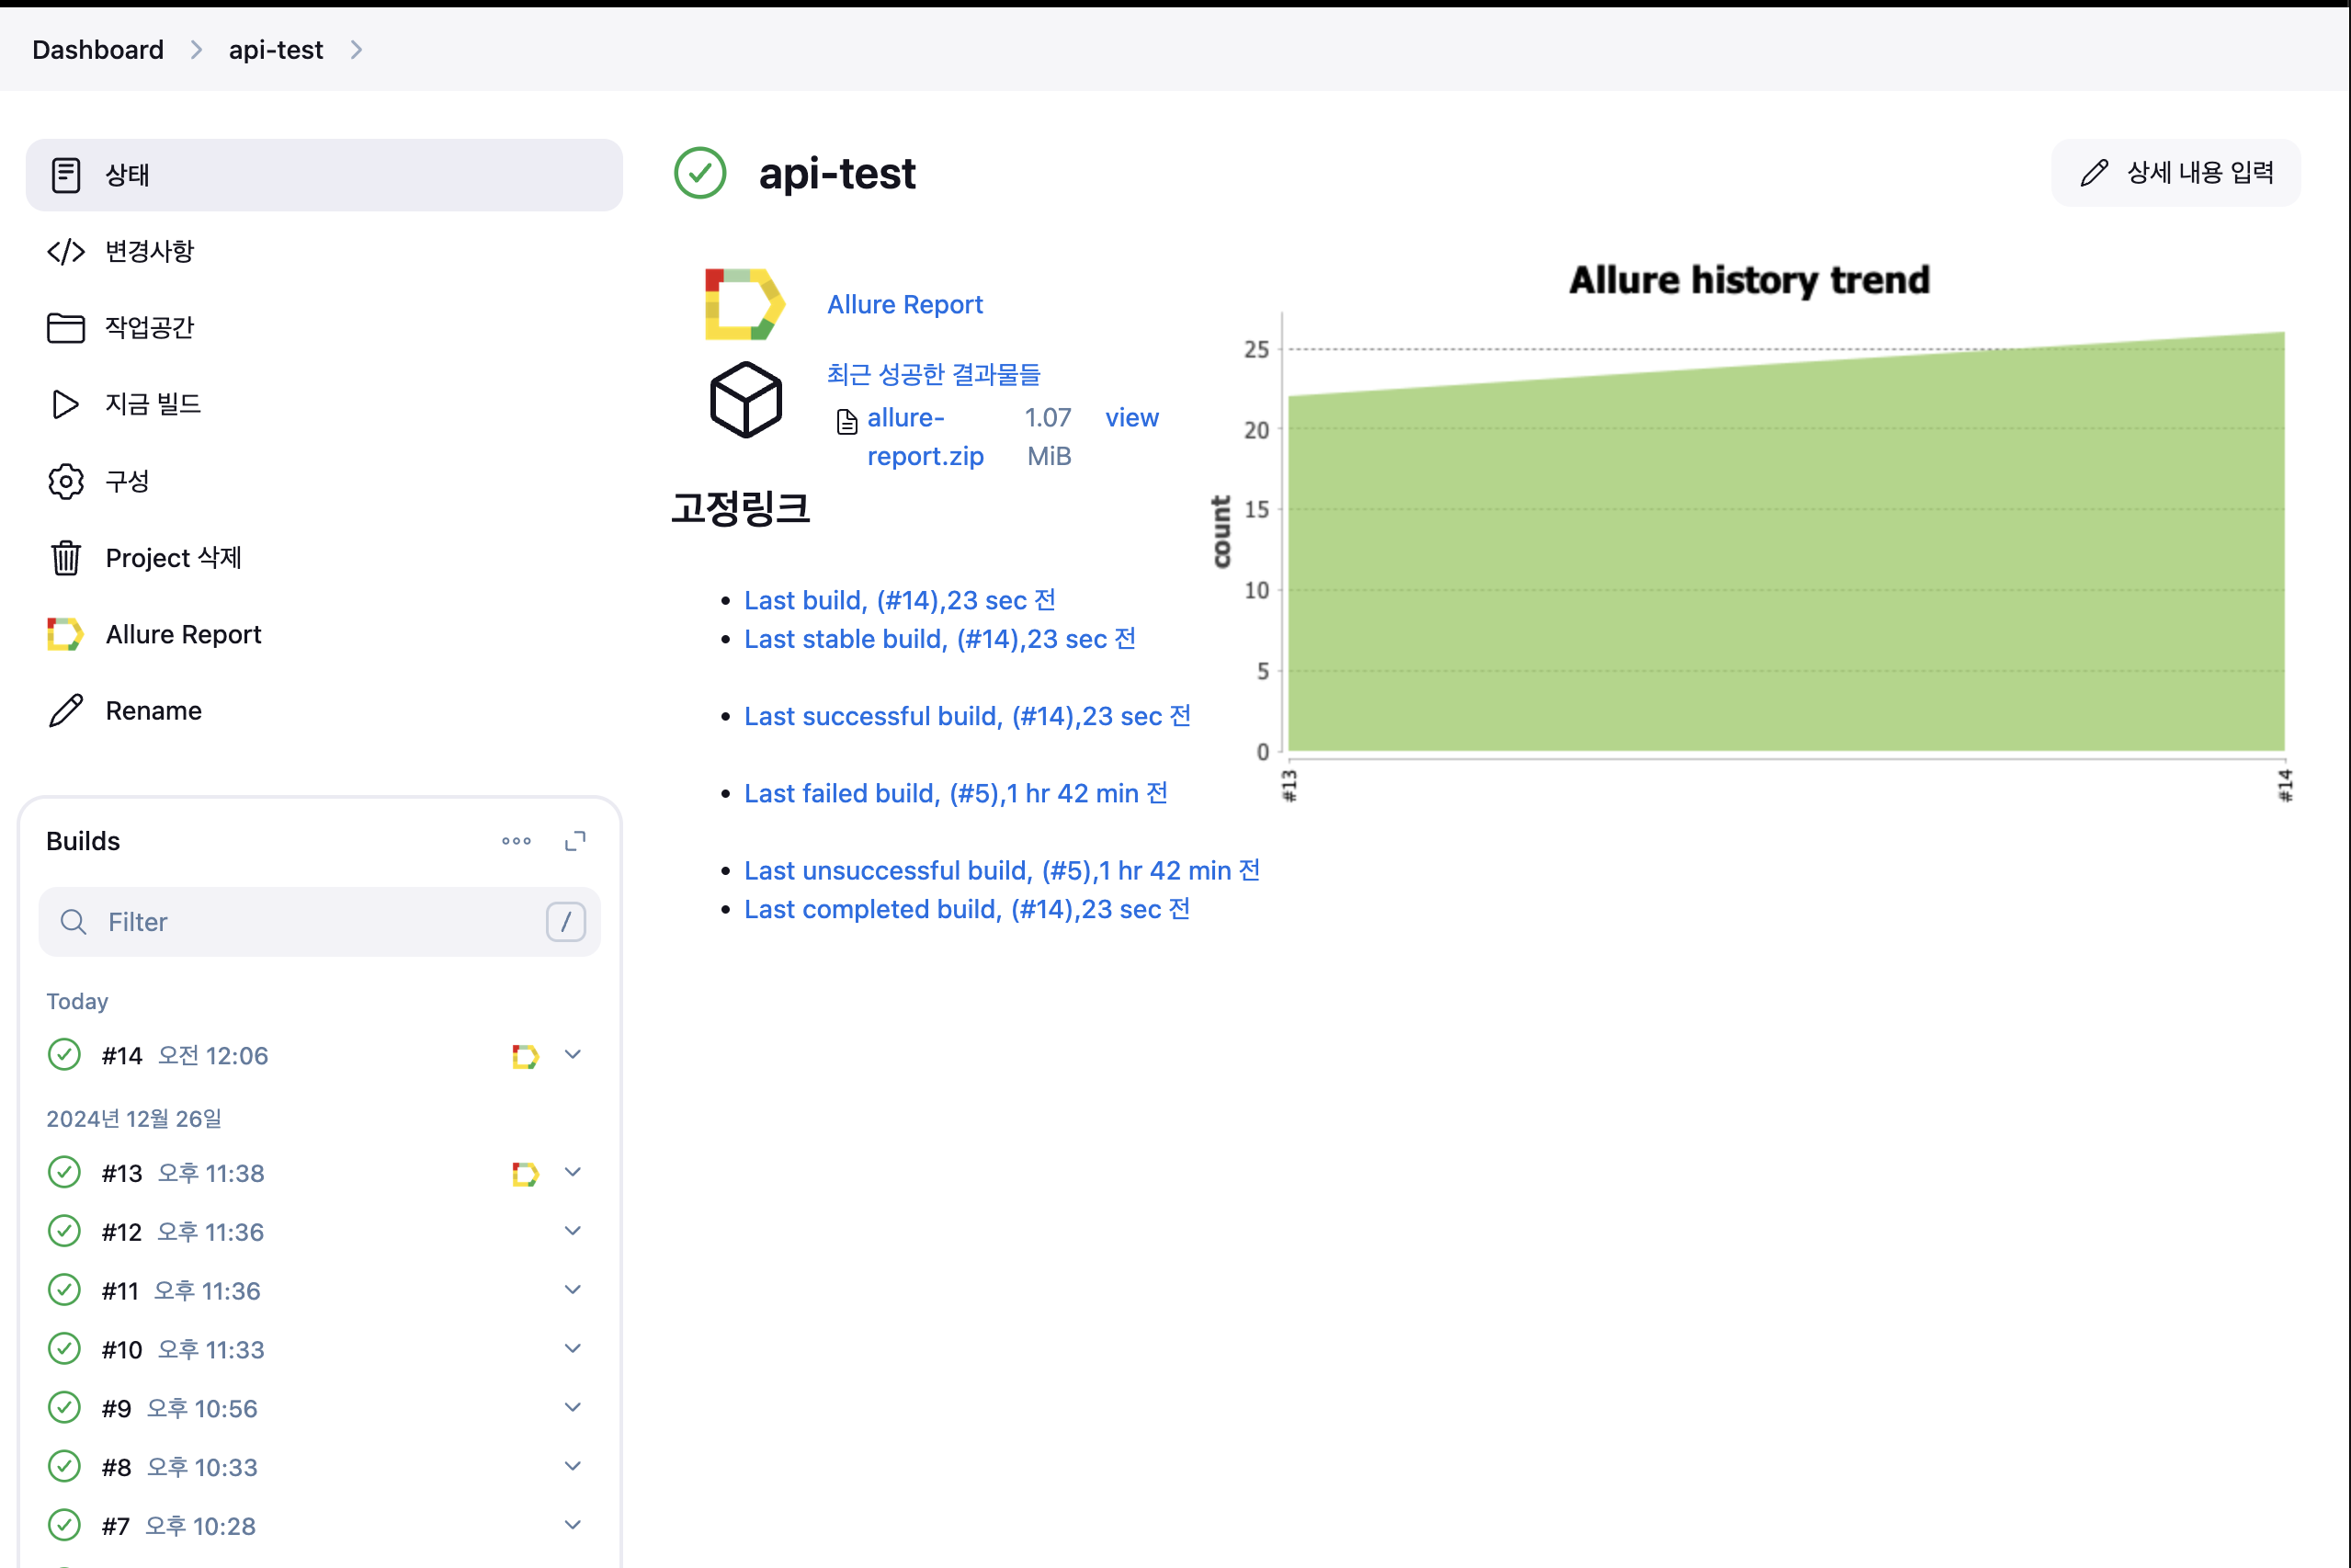Open 구성 configure gear icon
The image size is (2351, 1568).
click(66, 481)
